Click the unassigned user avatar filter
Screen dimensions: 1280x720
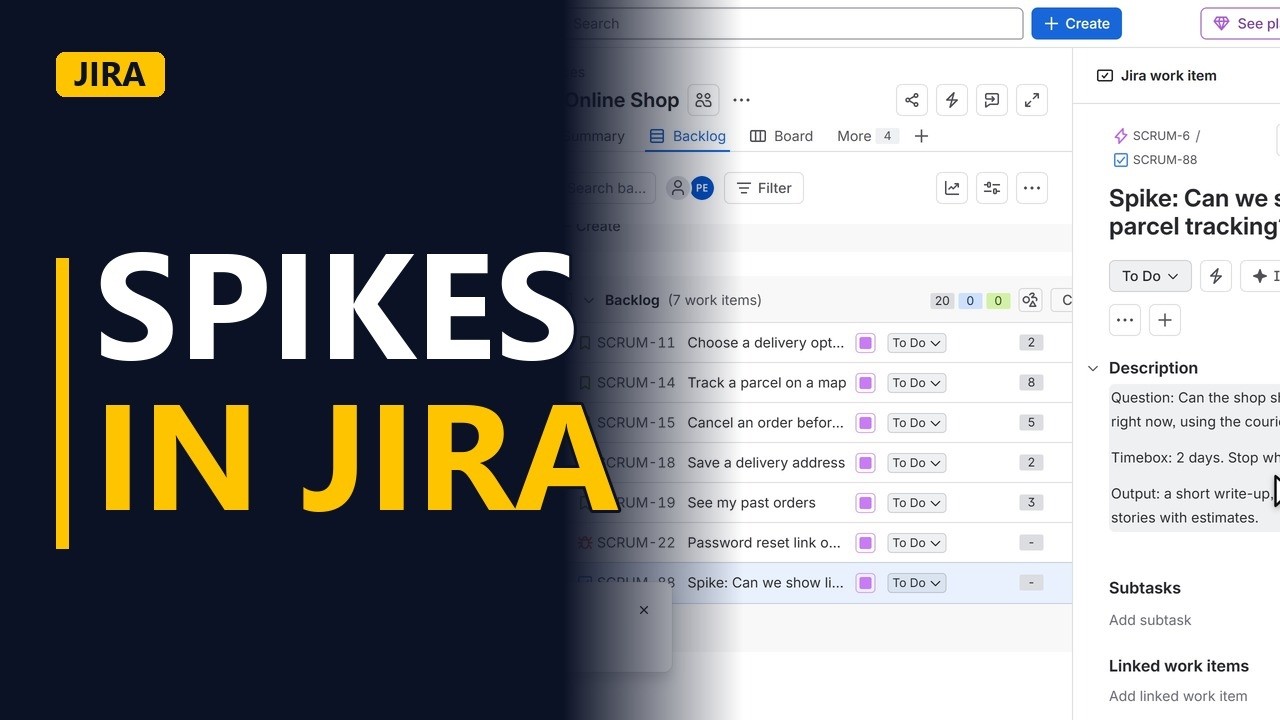click(x=677, y=188)
